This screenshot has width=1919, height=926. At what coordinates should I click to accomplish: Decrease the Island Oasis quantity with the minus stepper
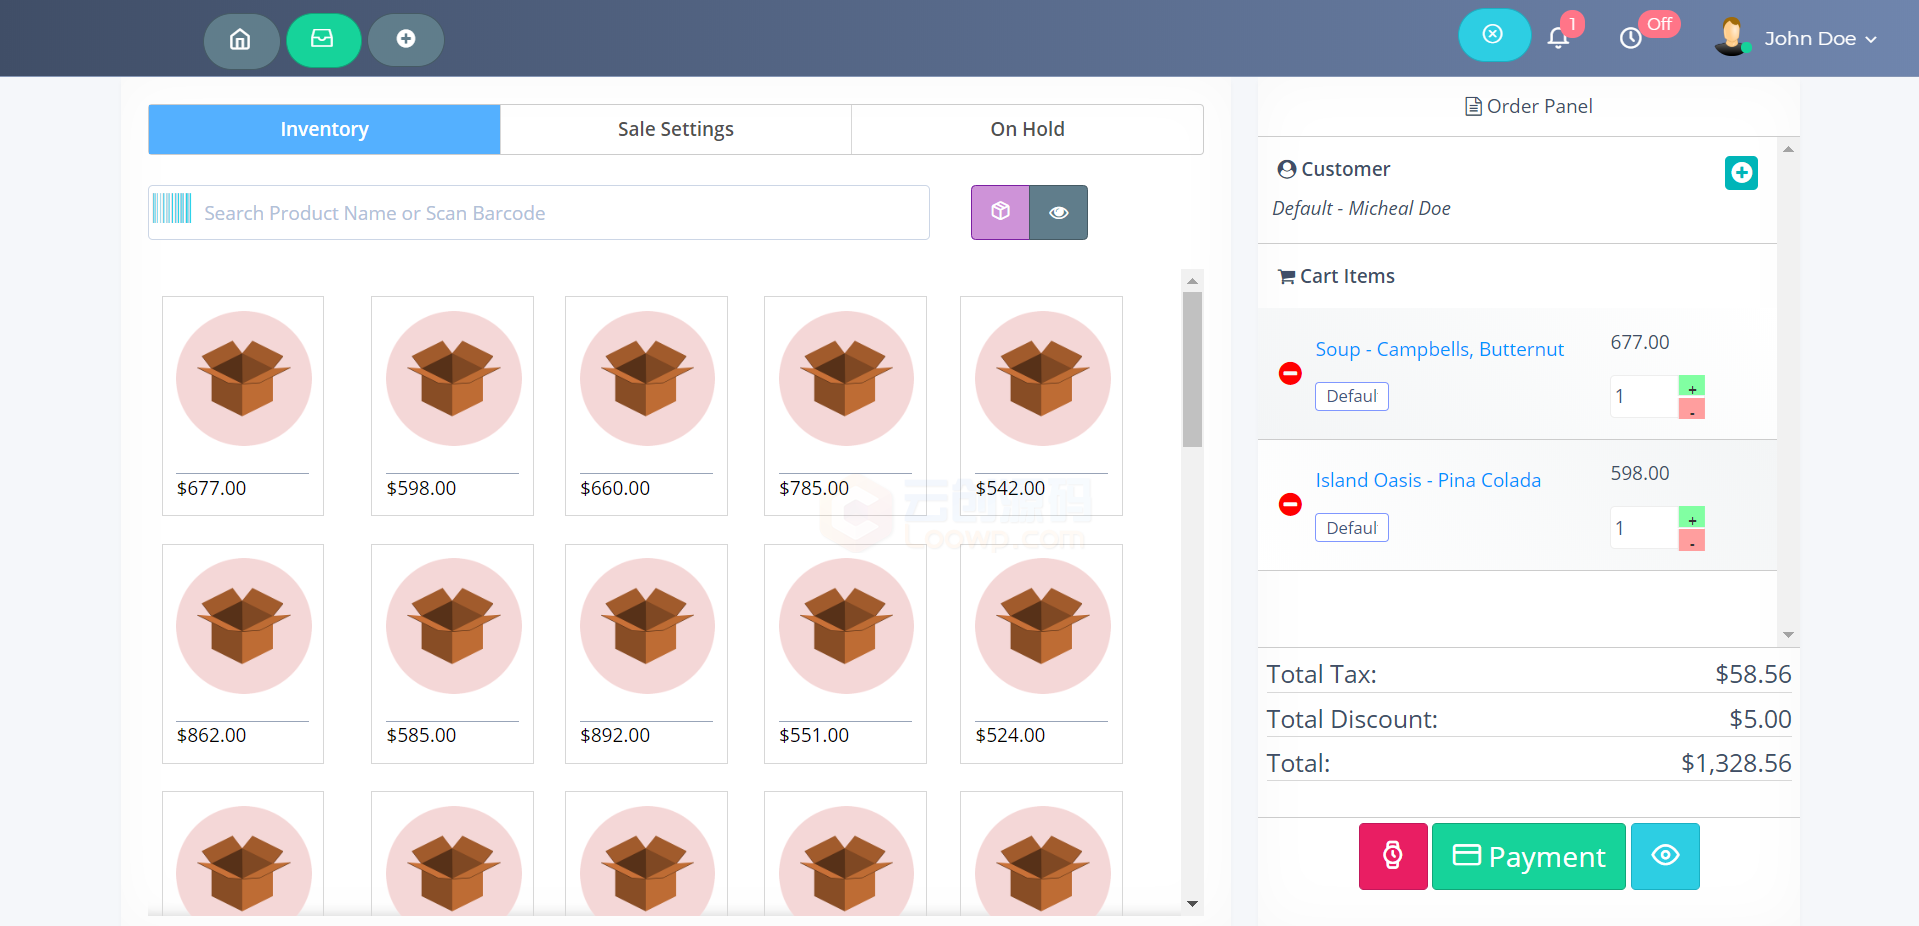pos(1692,541)
